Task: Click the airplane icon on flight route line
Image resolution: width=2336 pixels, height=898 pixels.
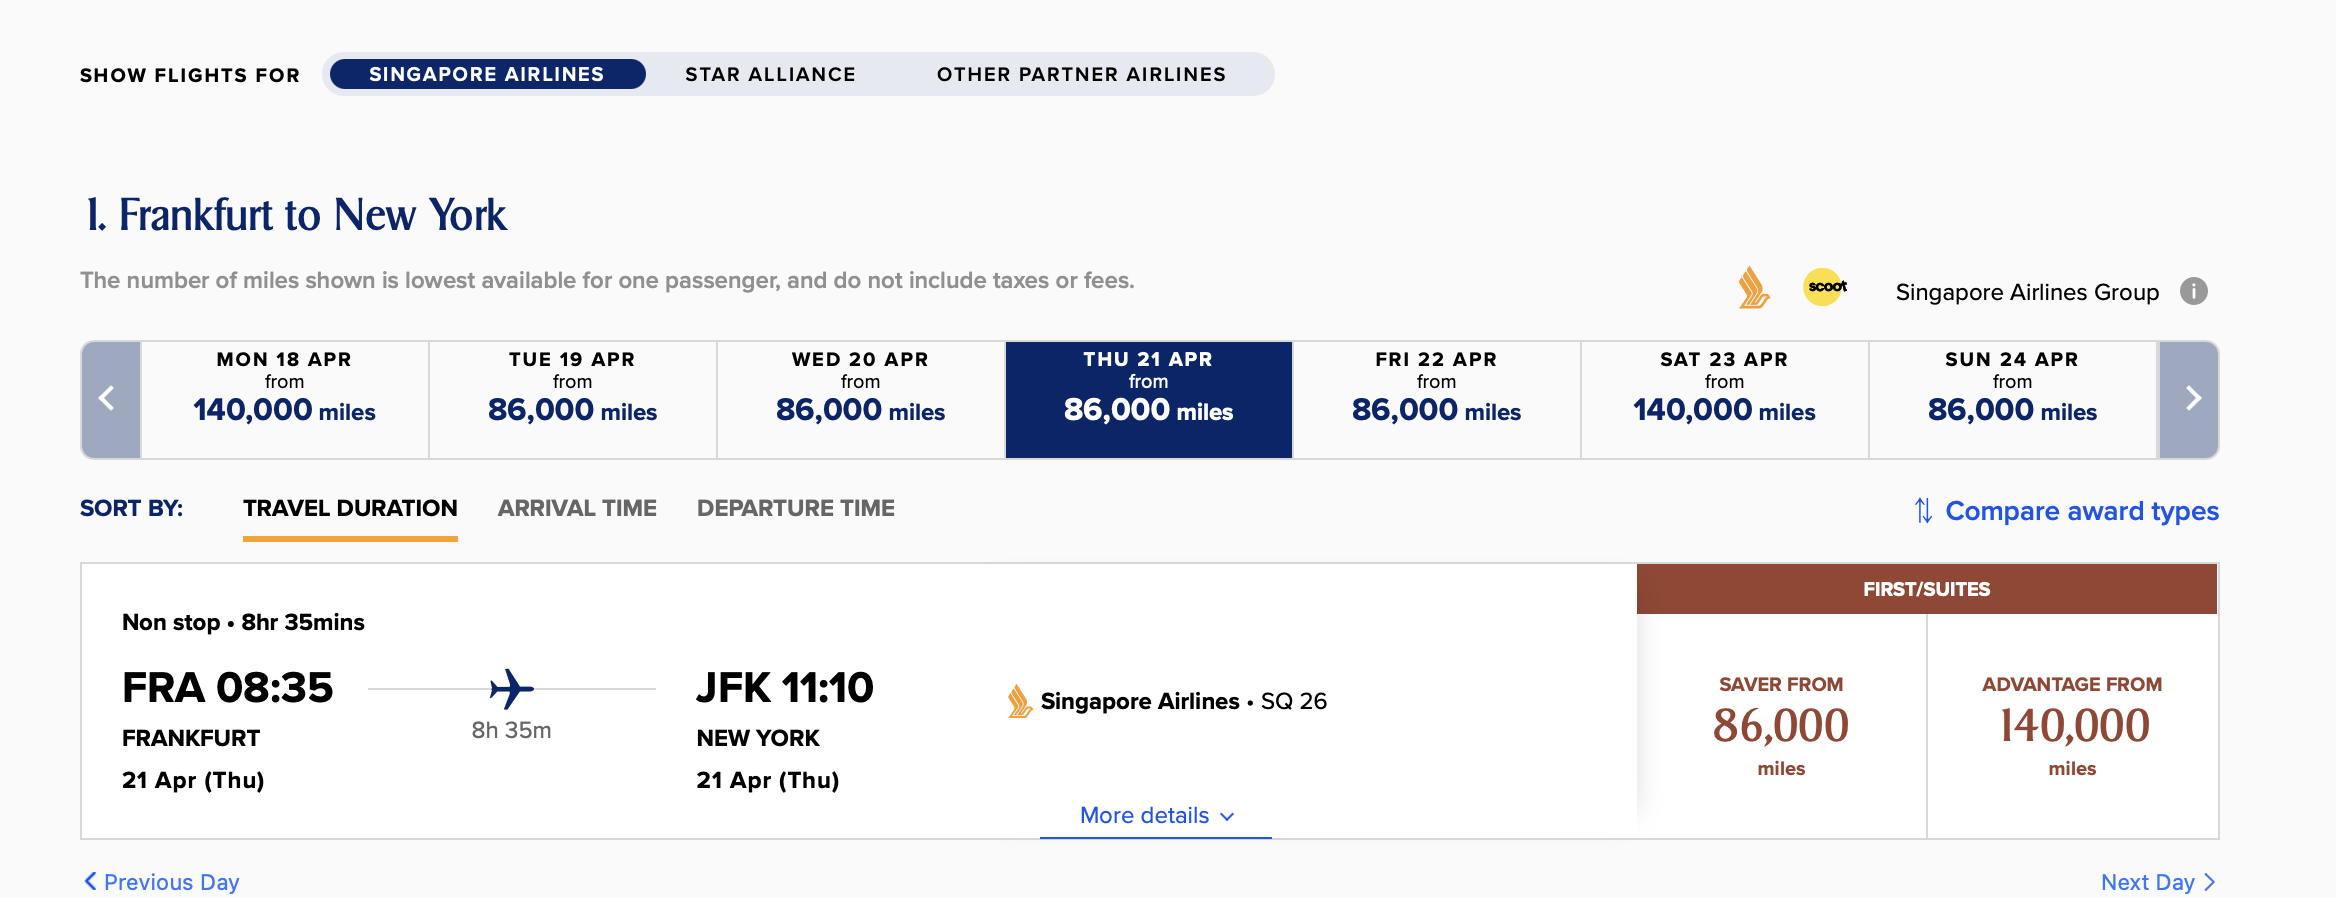Action: pyautogui.click(x=511, y=689)
